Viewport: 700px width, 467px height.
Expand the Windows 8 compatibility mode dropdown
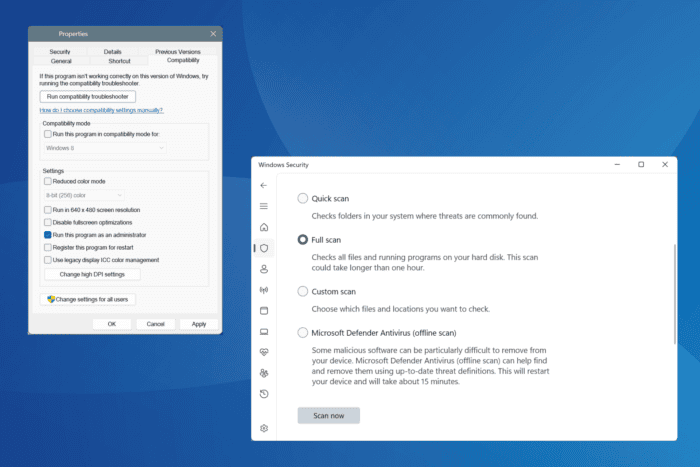pos(104,148)
